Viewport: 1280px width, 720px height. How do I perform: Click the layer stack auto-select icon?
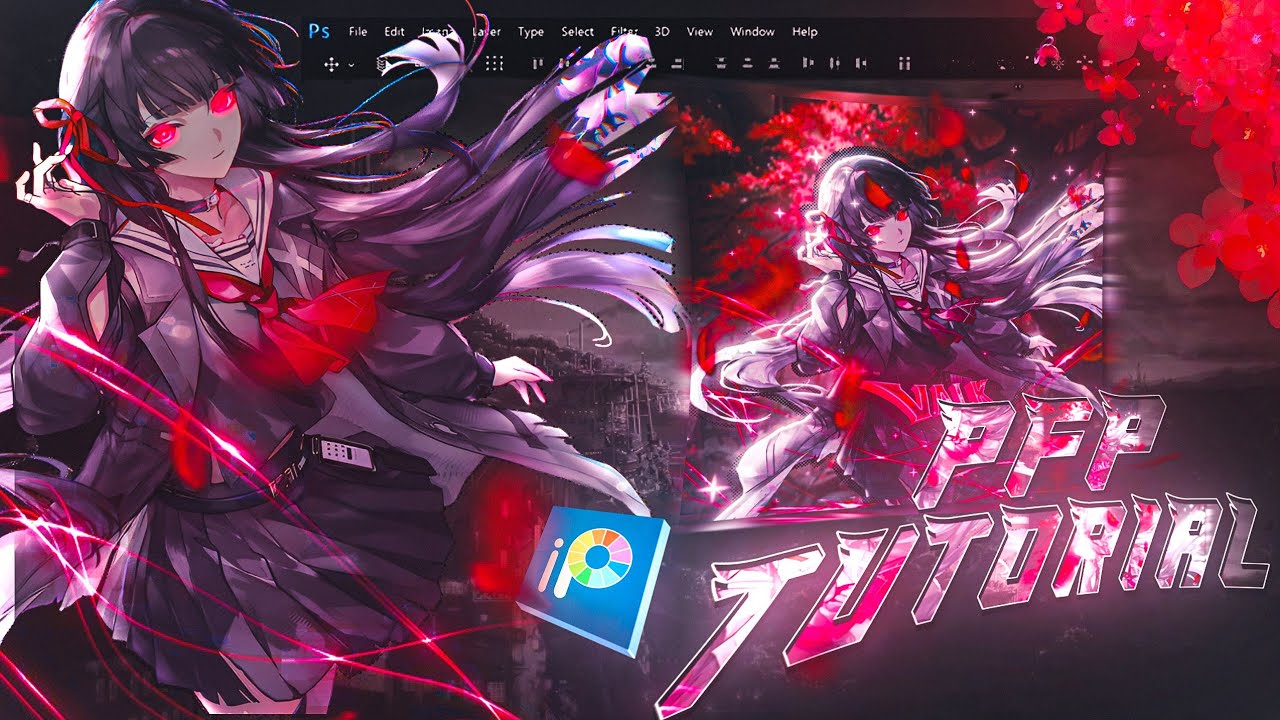point(381,64)
